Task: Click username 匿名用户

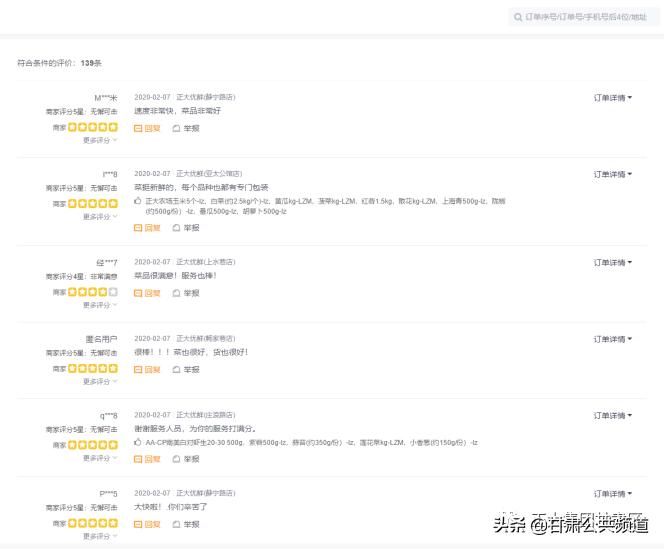Action: pos(101,339)
